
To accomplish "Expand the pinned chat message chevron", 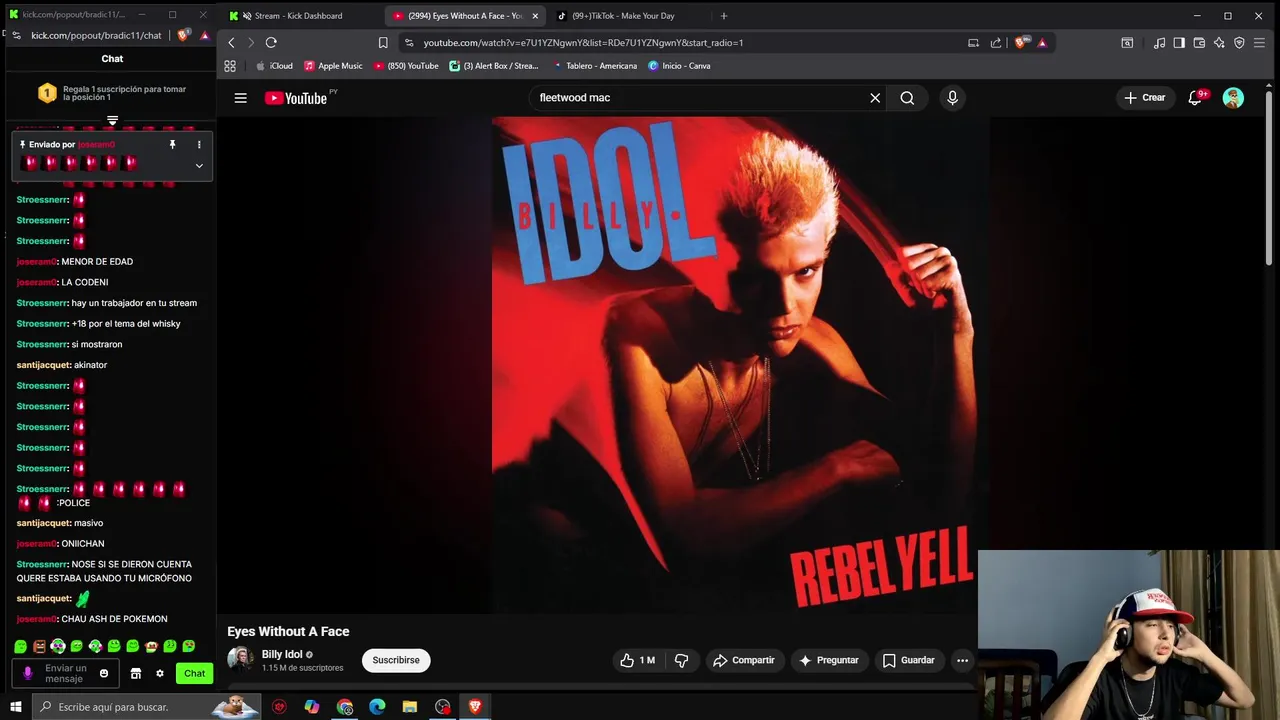I will [x=199, y=166].
